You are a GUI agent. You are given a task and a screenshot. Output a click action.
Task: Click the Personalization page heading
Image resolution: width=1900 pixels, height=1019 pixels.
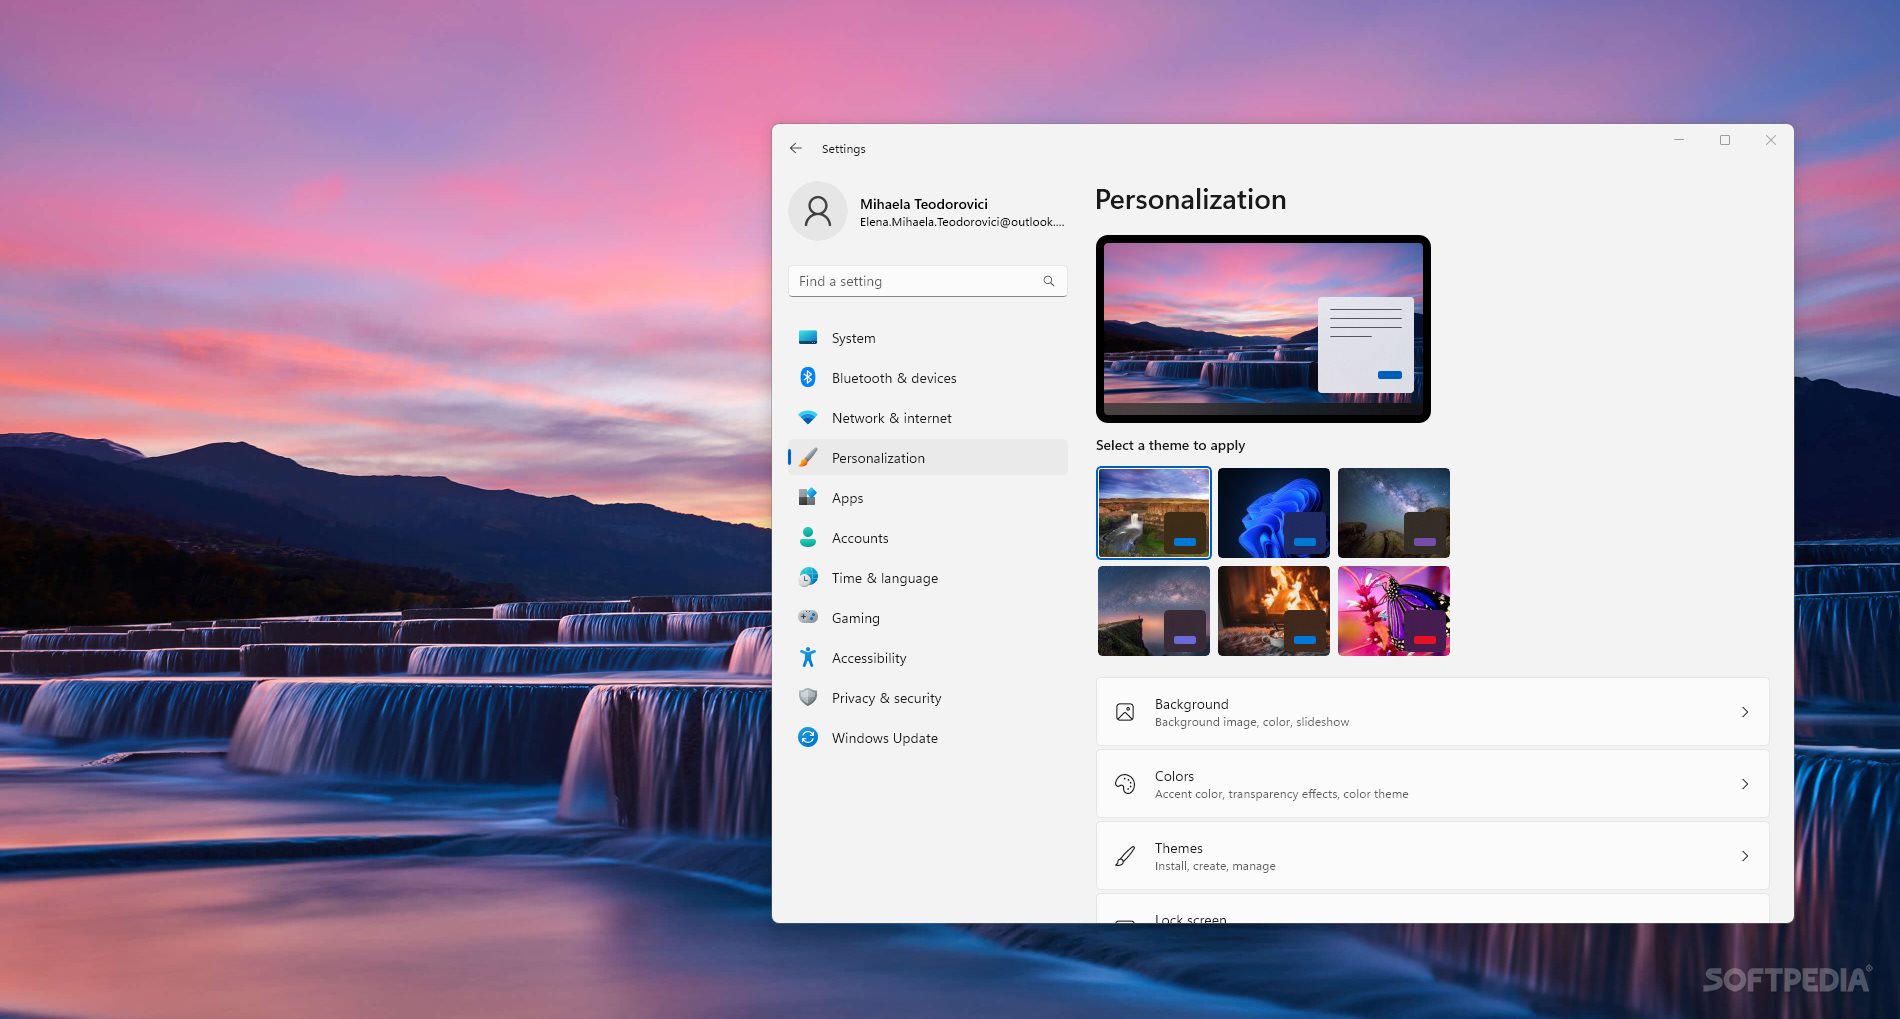coord(1191,199)
